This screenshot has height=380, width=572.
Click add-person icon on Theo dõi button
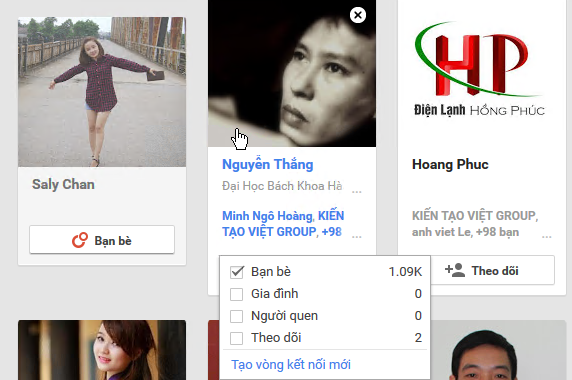tap(455, 270)
